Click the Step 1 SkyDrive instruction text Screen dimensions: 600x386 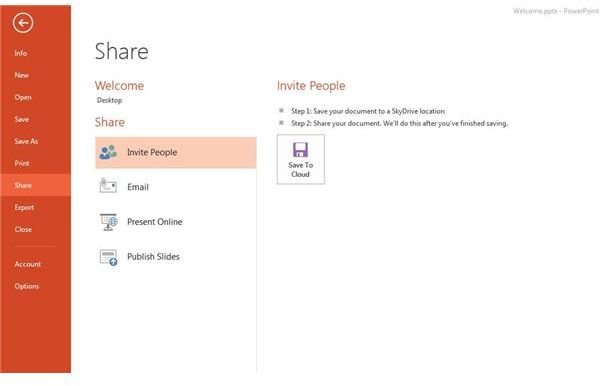[x=368, y=111]
